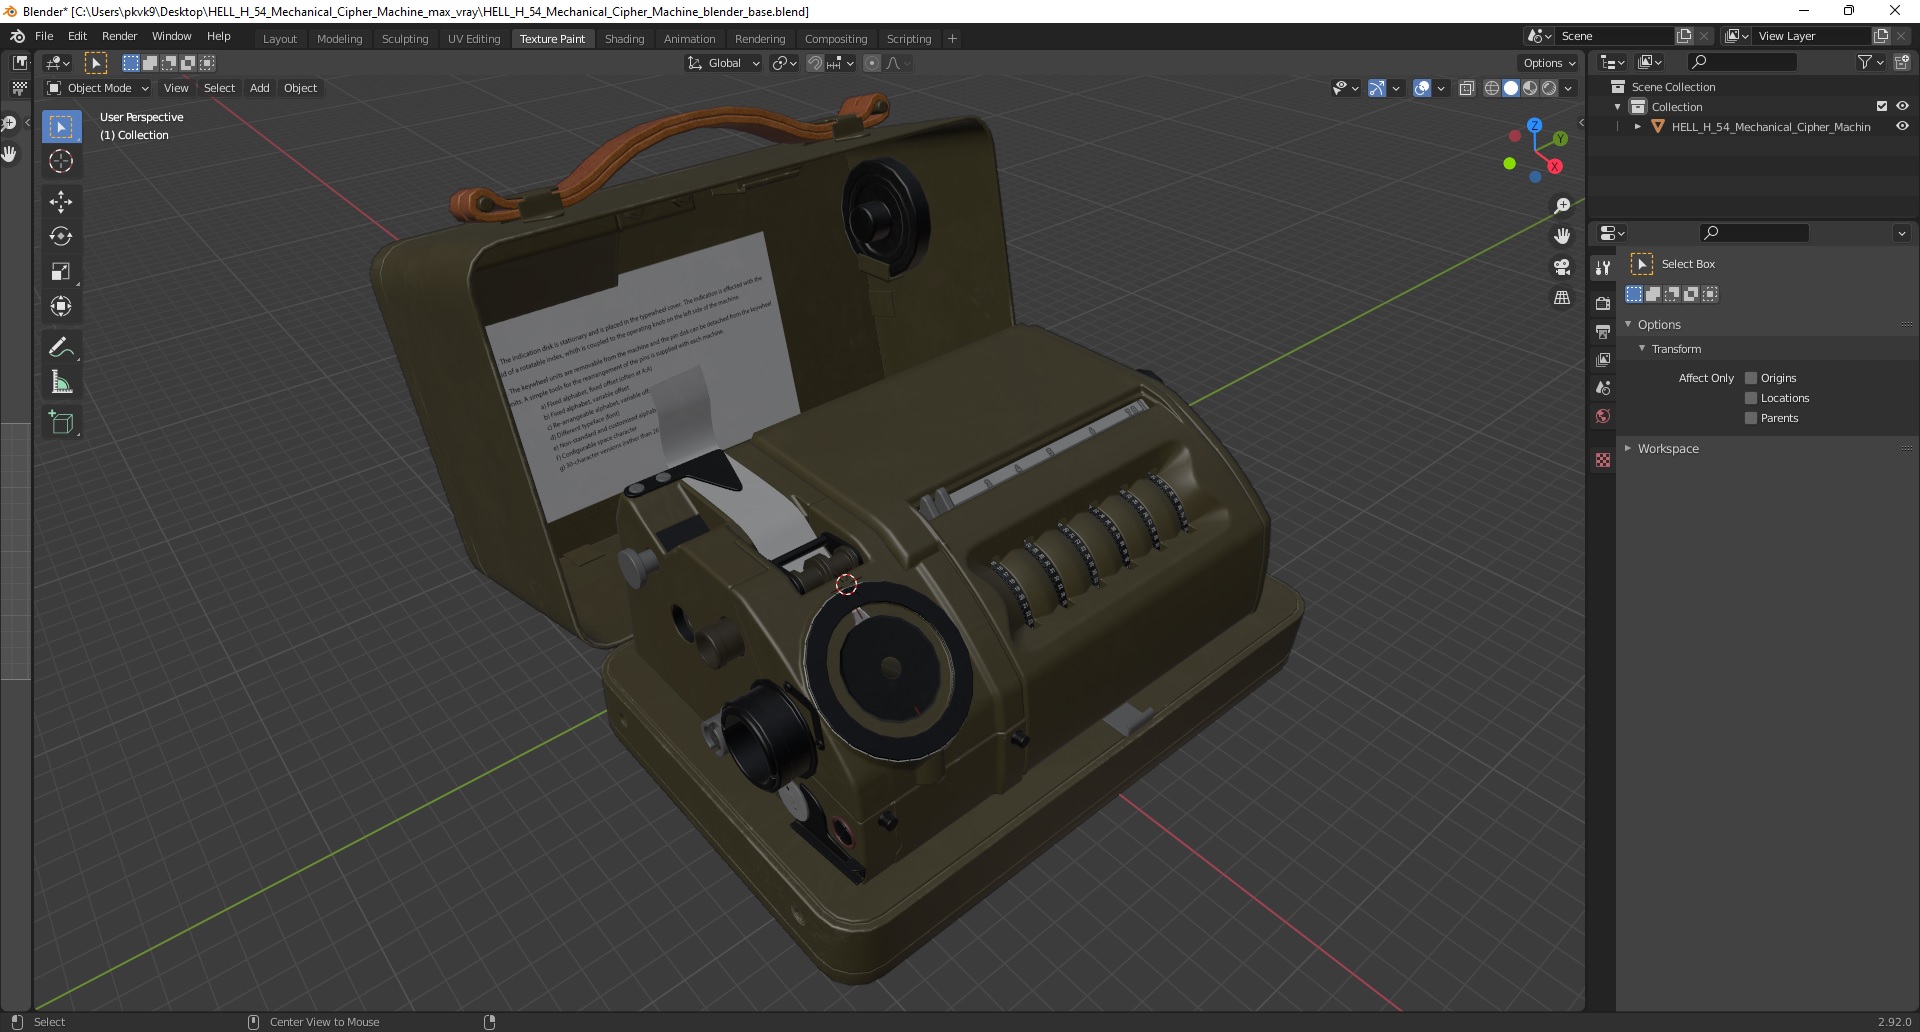Choose the Annotate tool

(61, 348)
